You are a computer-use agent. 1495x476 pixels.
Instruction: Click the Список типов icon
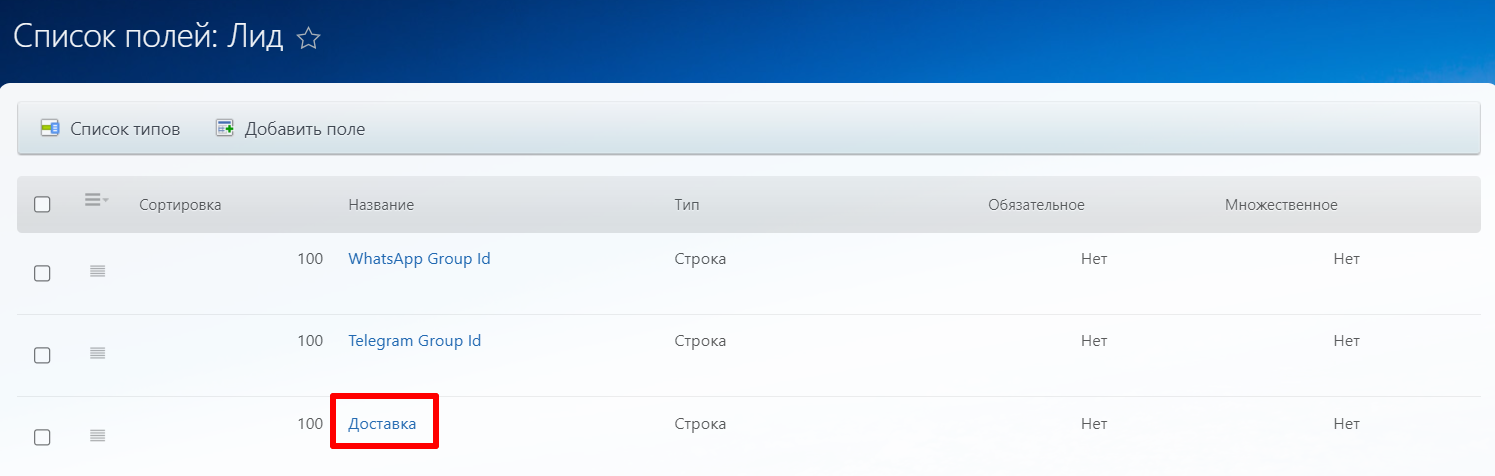click(50, 128)
